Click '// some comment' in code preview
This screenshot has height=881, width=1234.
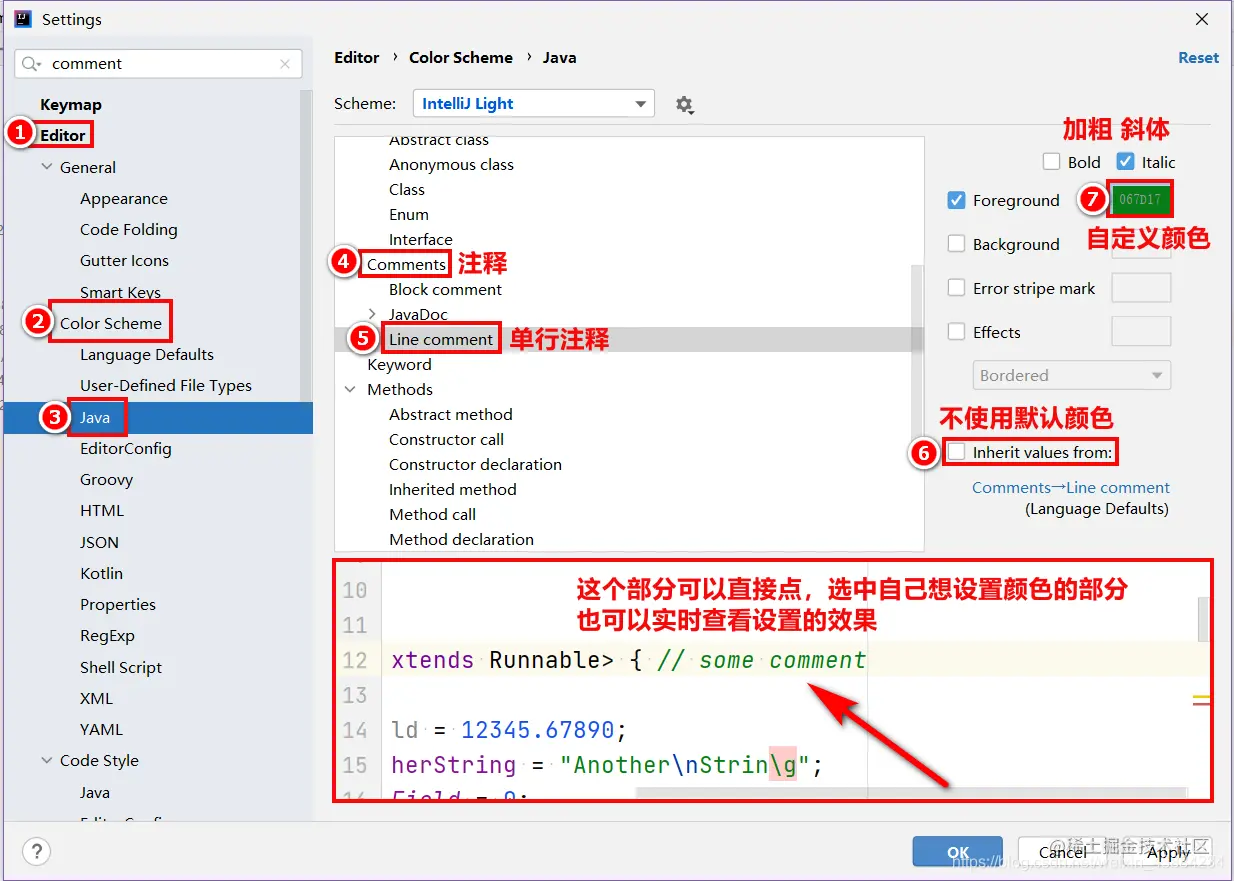761,660
